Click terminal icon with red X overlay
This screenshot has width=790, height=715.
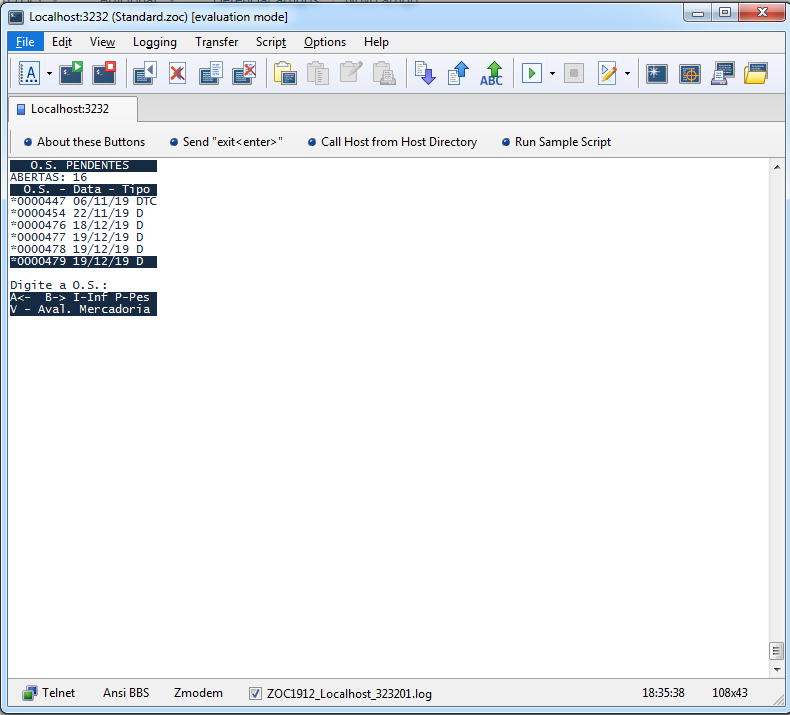(244, 74)
